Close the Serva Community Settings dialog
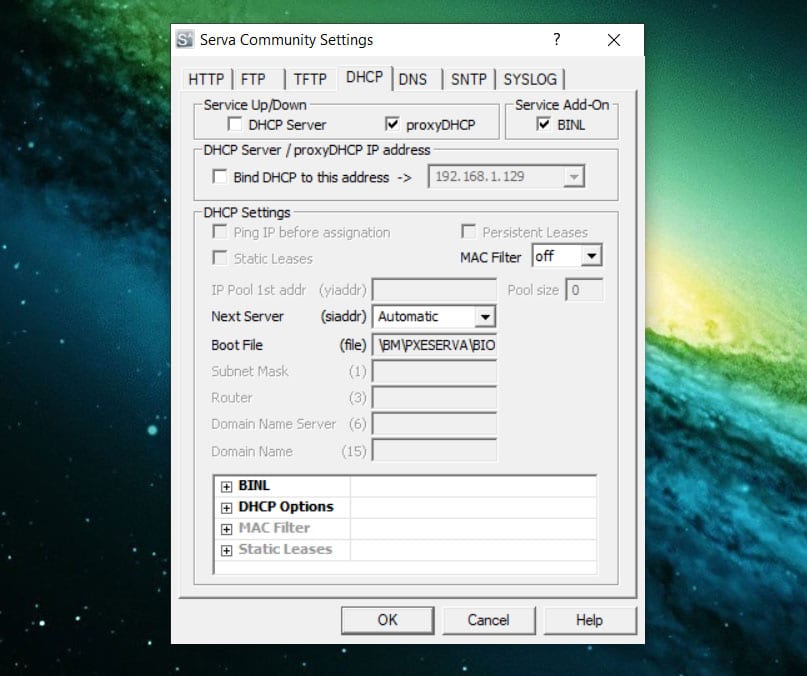This screenshot has width=807, height=676. coord(613,40)
